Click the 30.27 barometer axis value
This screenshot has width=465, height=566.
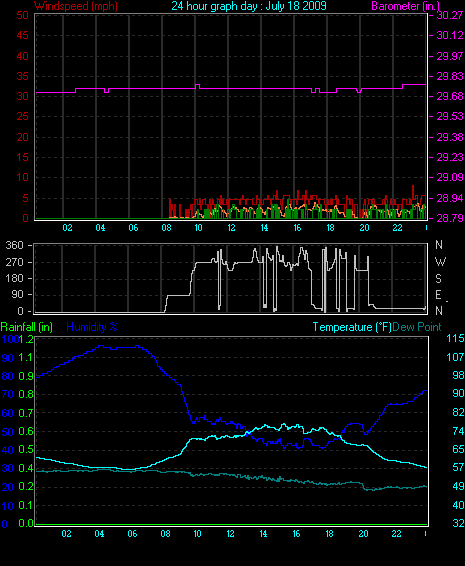click(x=450, y=15)
